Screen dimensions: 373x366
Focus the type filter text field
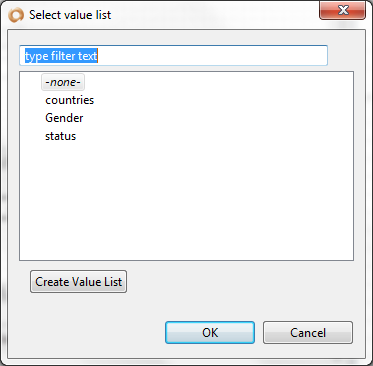tap(173, 56)
